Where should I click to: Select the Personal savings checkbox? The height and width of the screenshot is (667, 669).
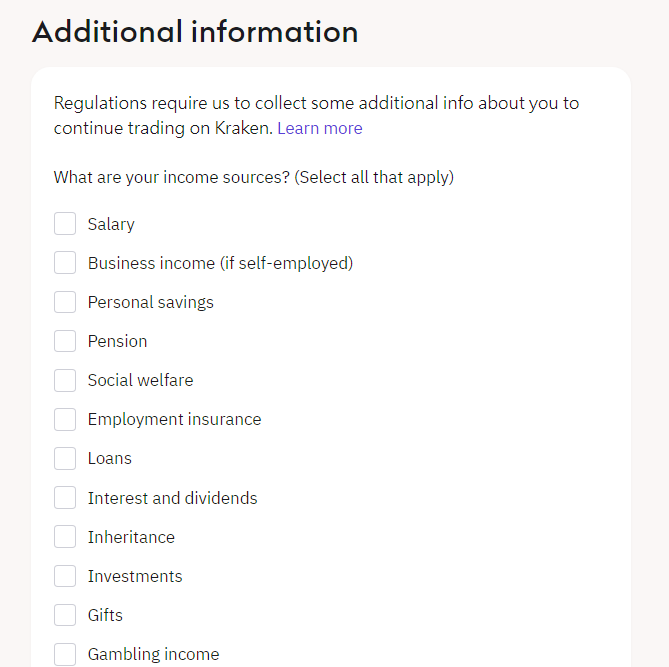coord(65,302)
